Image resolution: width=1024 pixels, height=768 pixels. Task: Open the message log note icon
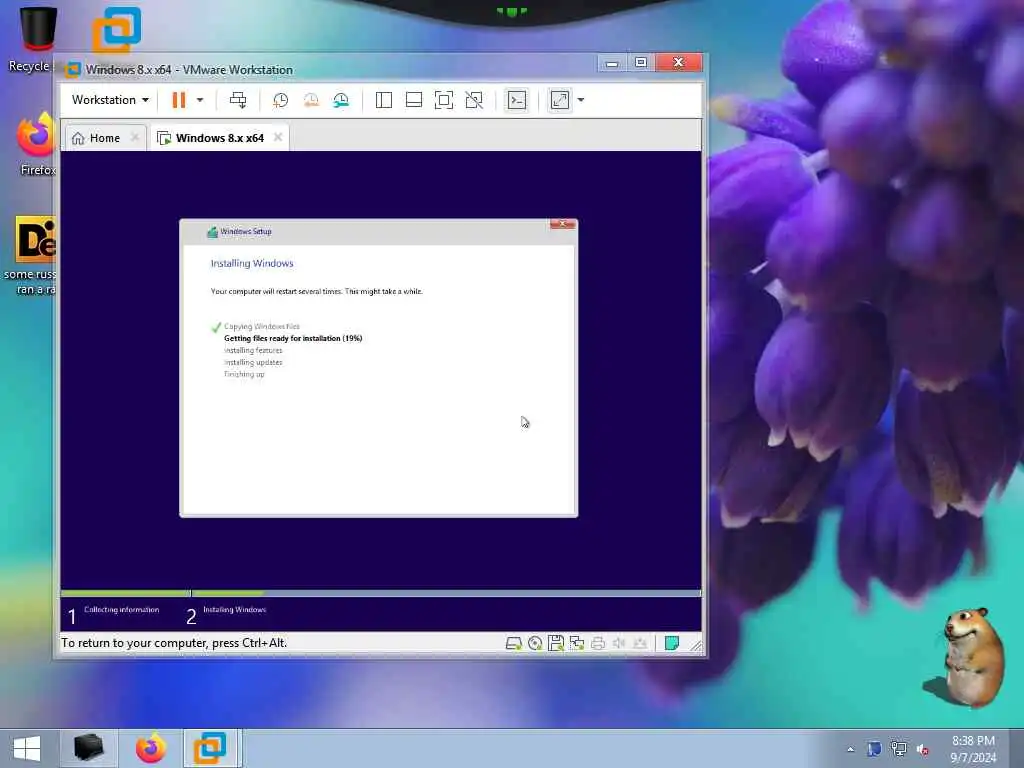[x=671, y=643]
